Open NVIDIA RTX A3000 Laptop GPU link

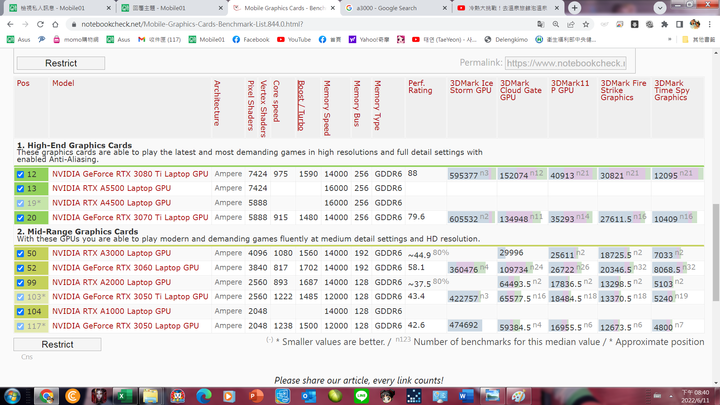click(x=112, y=253)
